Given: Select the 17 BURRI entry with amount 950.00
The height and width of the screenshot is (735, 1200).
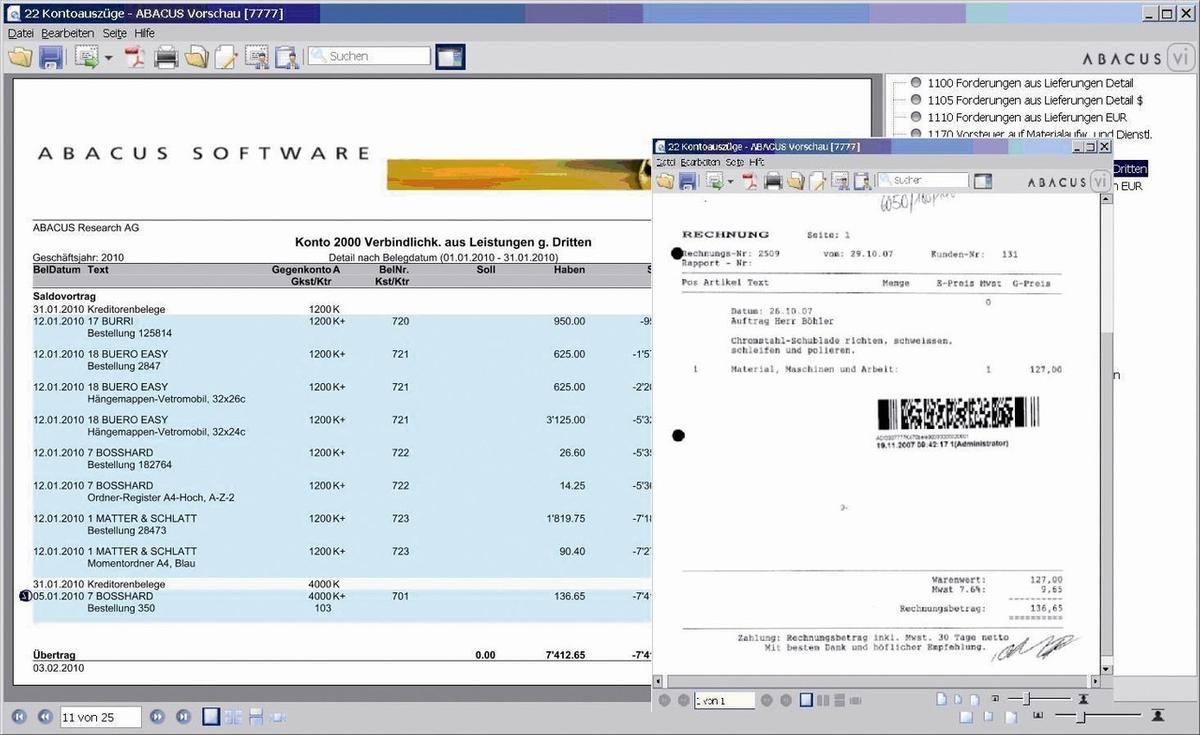Looking at the screenshot, I should (340, 327).
